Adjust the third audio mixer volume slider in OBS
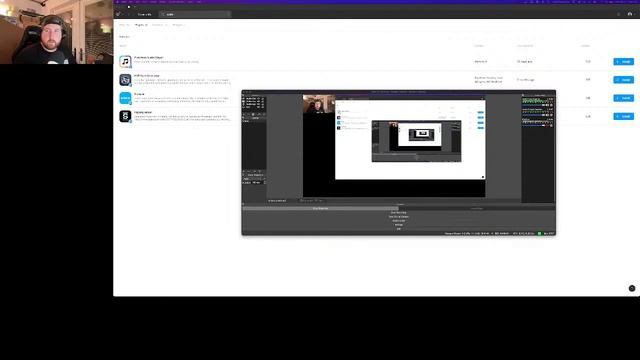 532,125
